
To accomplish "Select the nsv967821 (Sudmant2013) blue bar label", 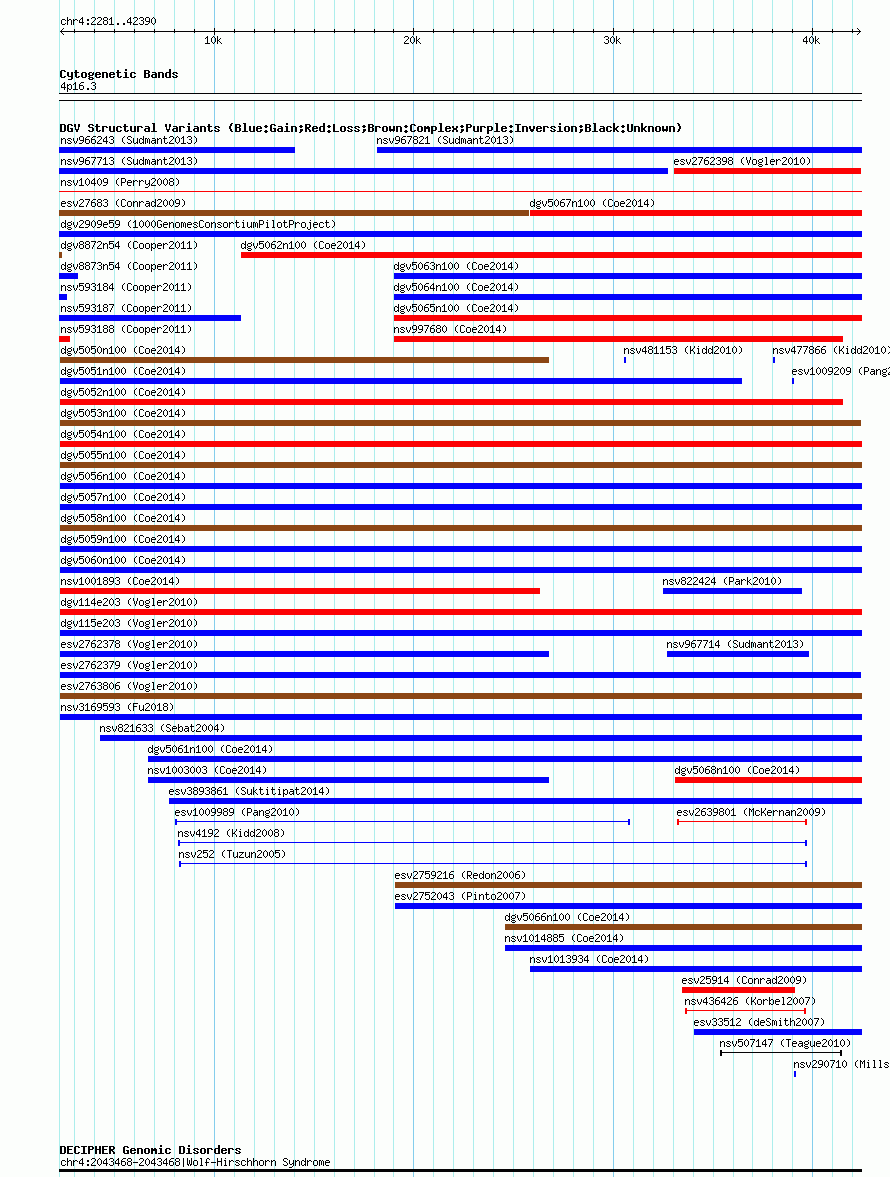I will point(445,140).
